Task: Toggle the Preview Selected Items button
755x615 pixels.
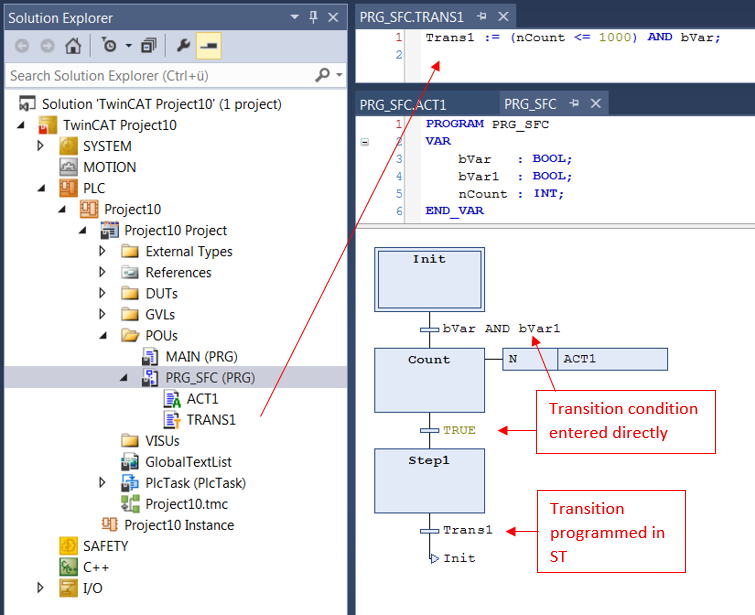Action: click(208, 46)
